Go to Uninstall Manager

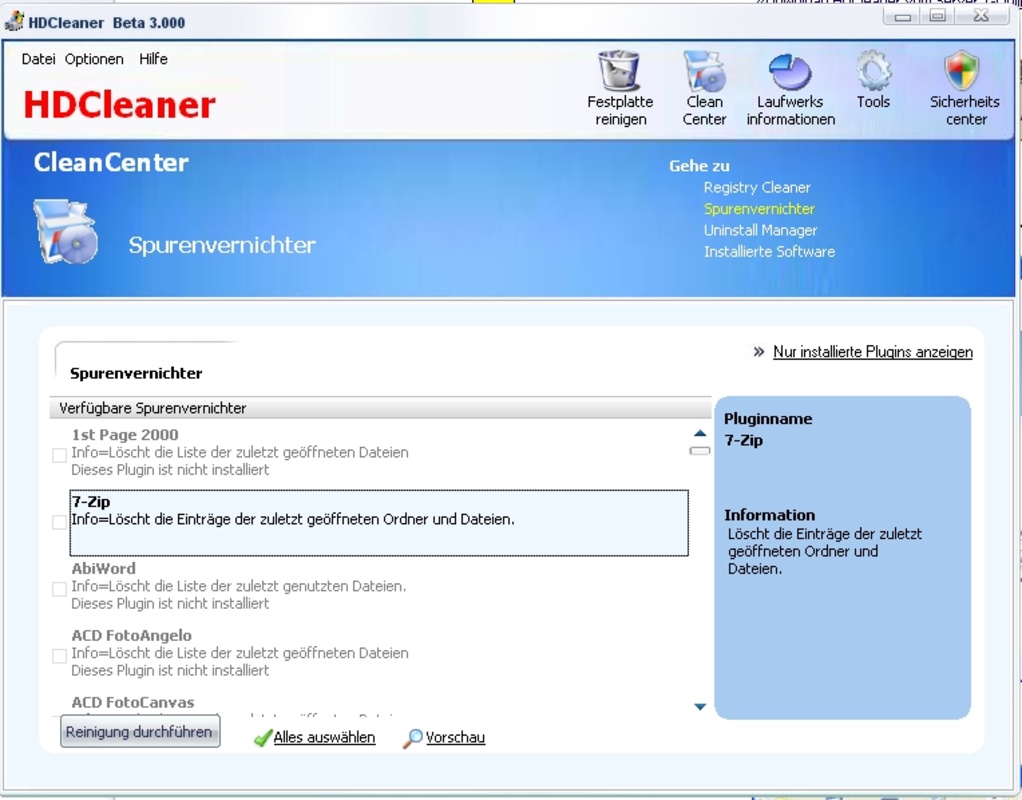click(x=760, y=230)
